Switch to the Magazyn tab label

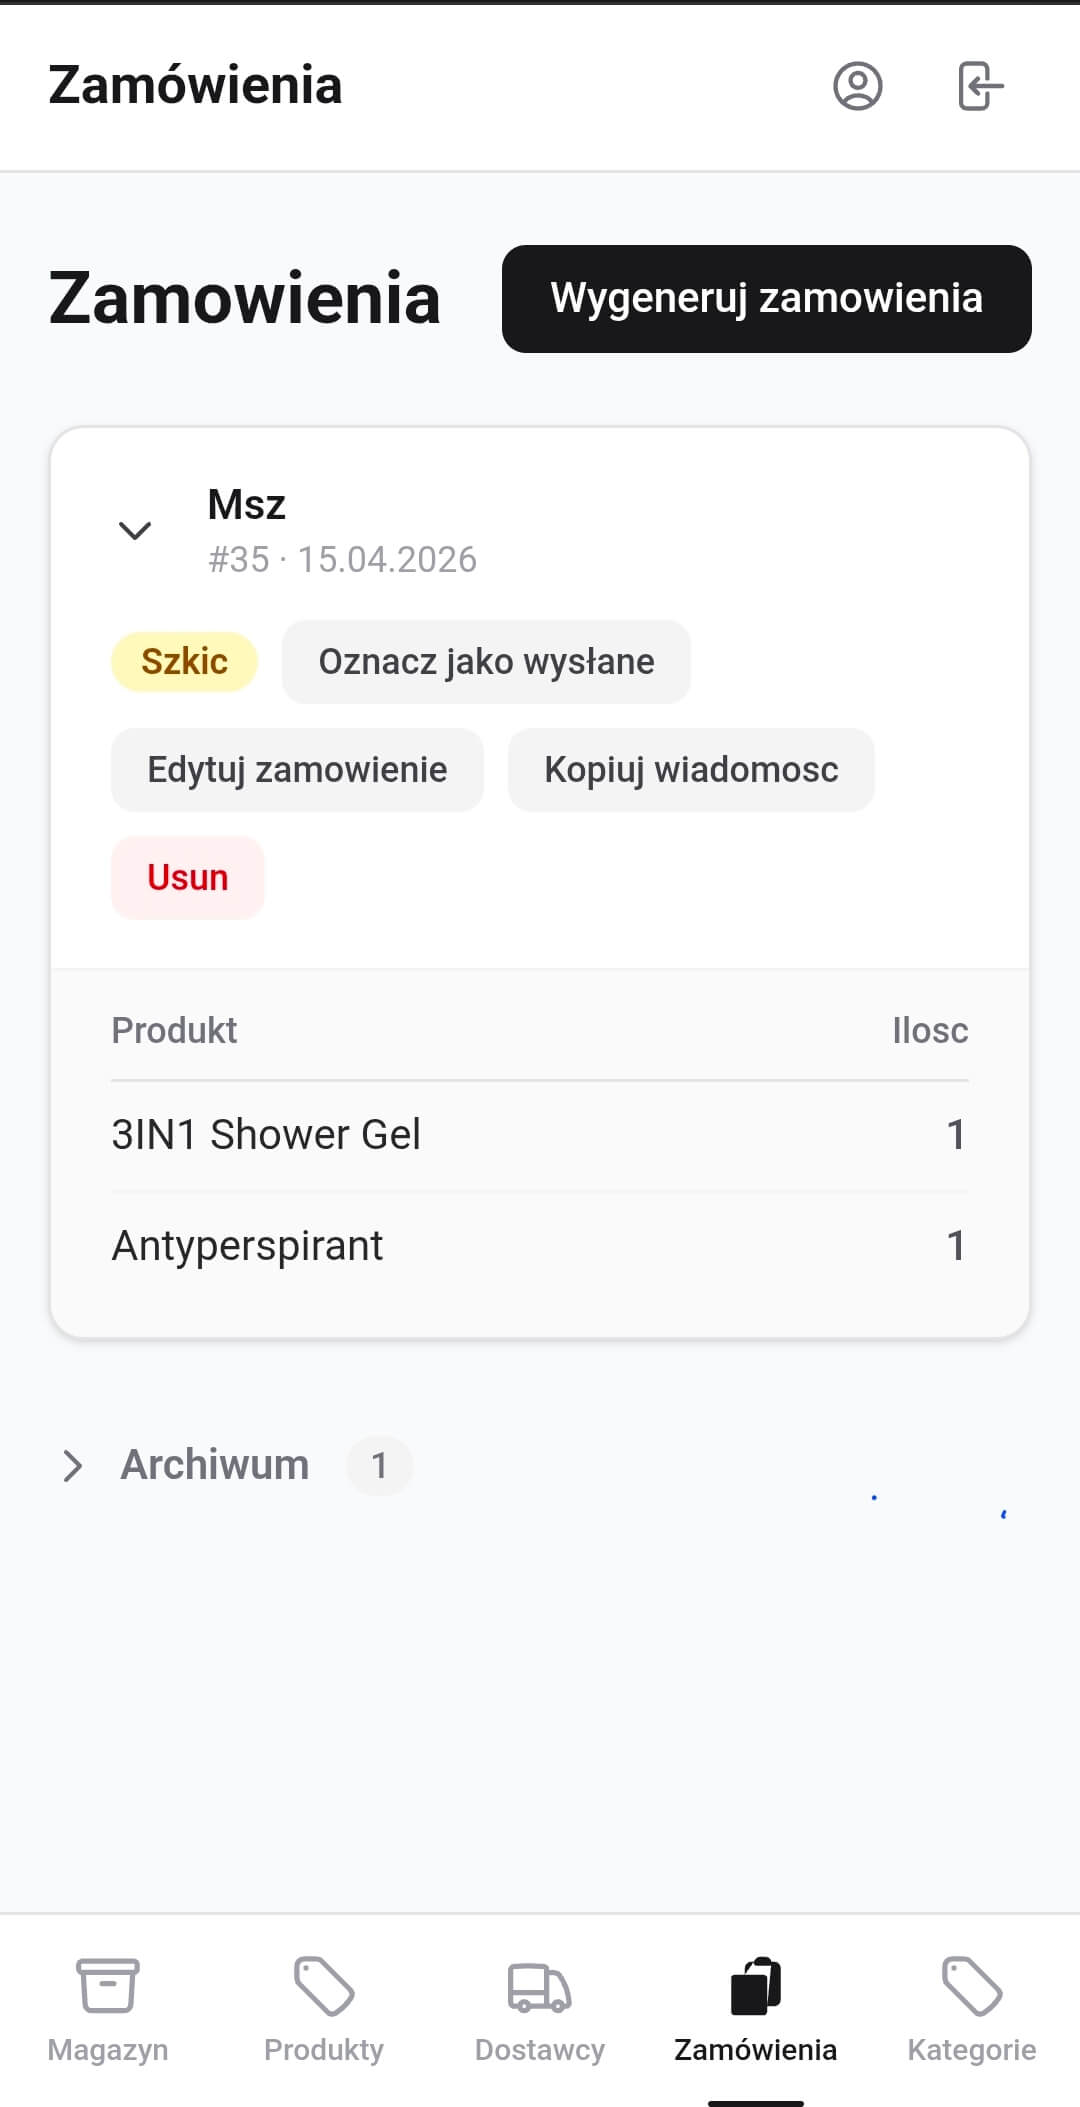108,2050
